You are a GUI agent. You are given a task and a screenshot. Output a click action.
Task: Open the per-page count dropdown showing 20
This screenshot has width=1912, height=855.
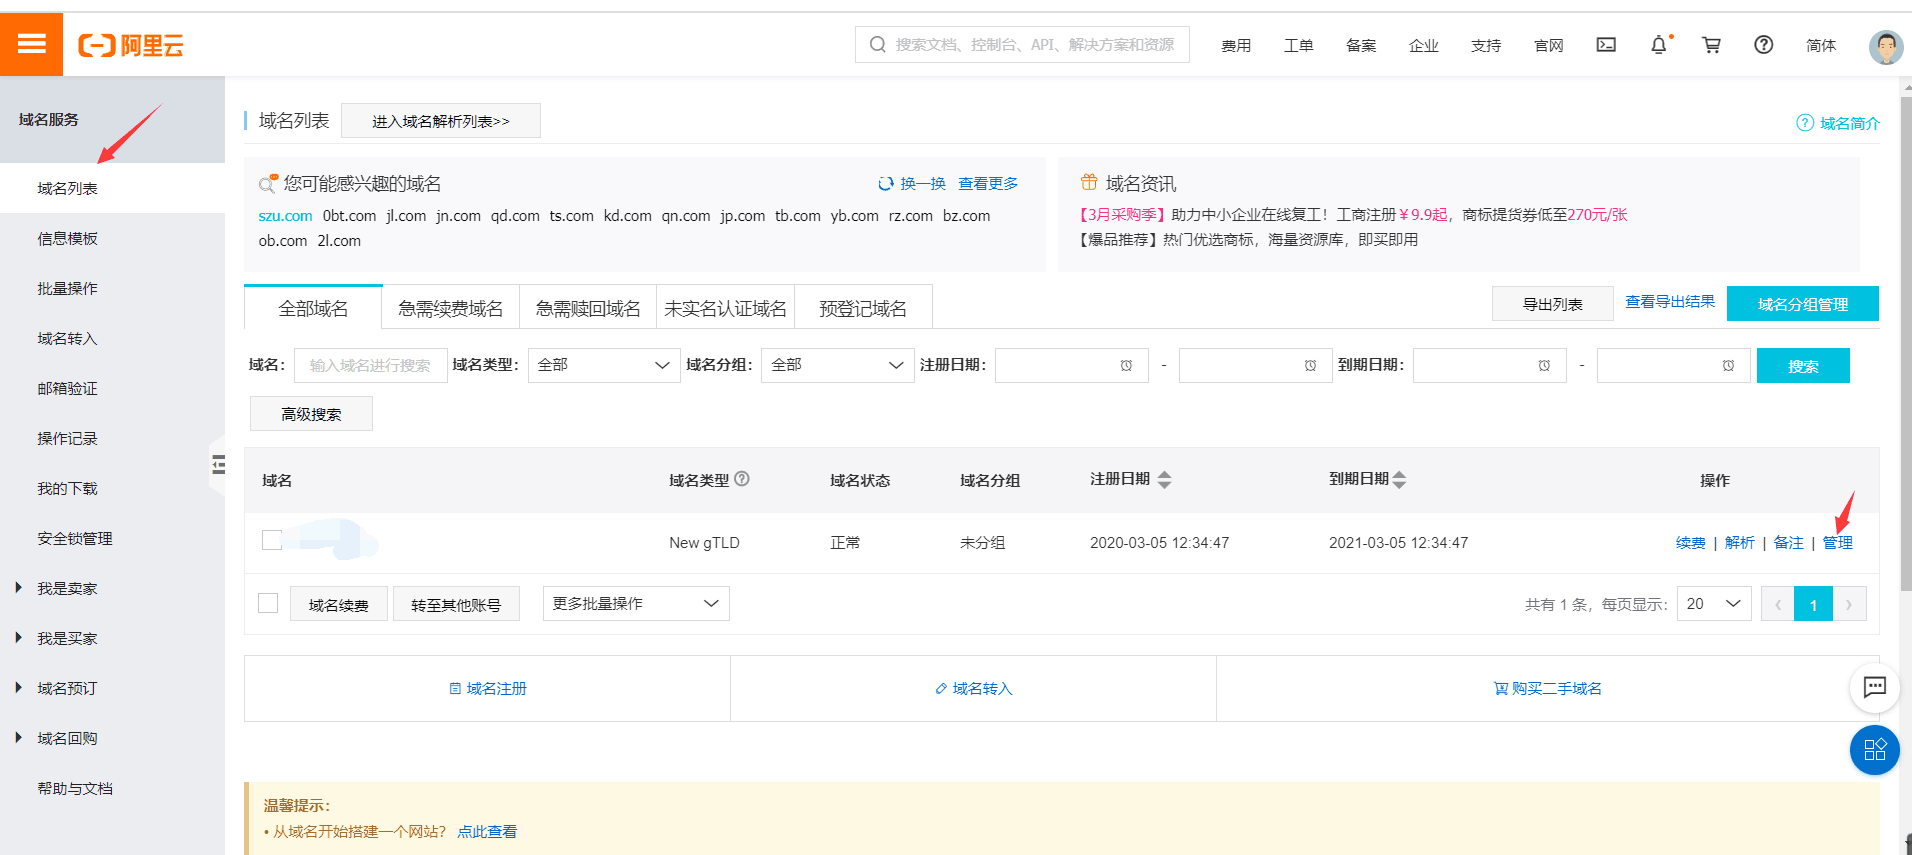coord(1714,604)
